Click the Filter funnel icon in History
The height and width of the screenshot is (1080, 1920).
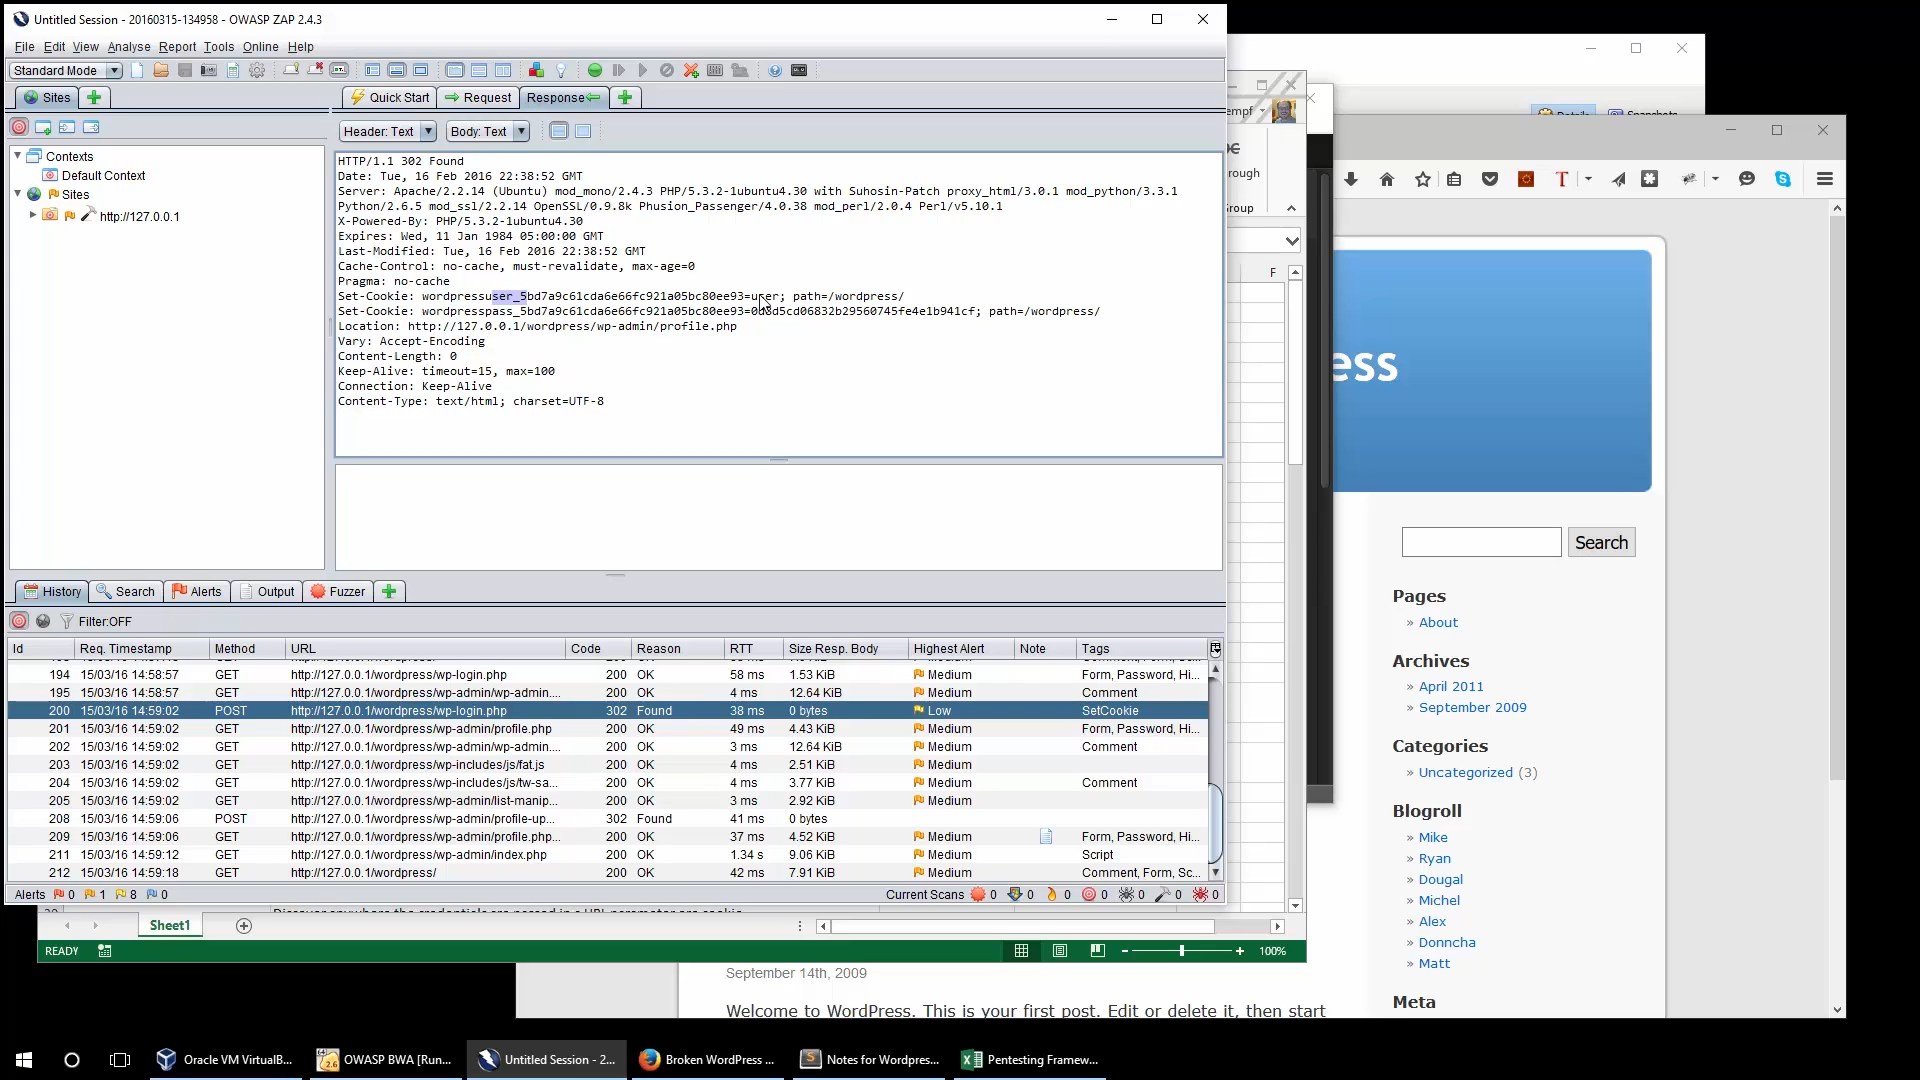67,621
